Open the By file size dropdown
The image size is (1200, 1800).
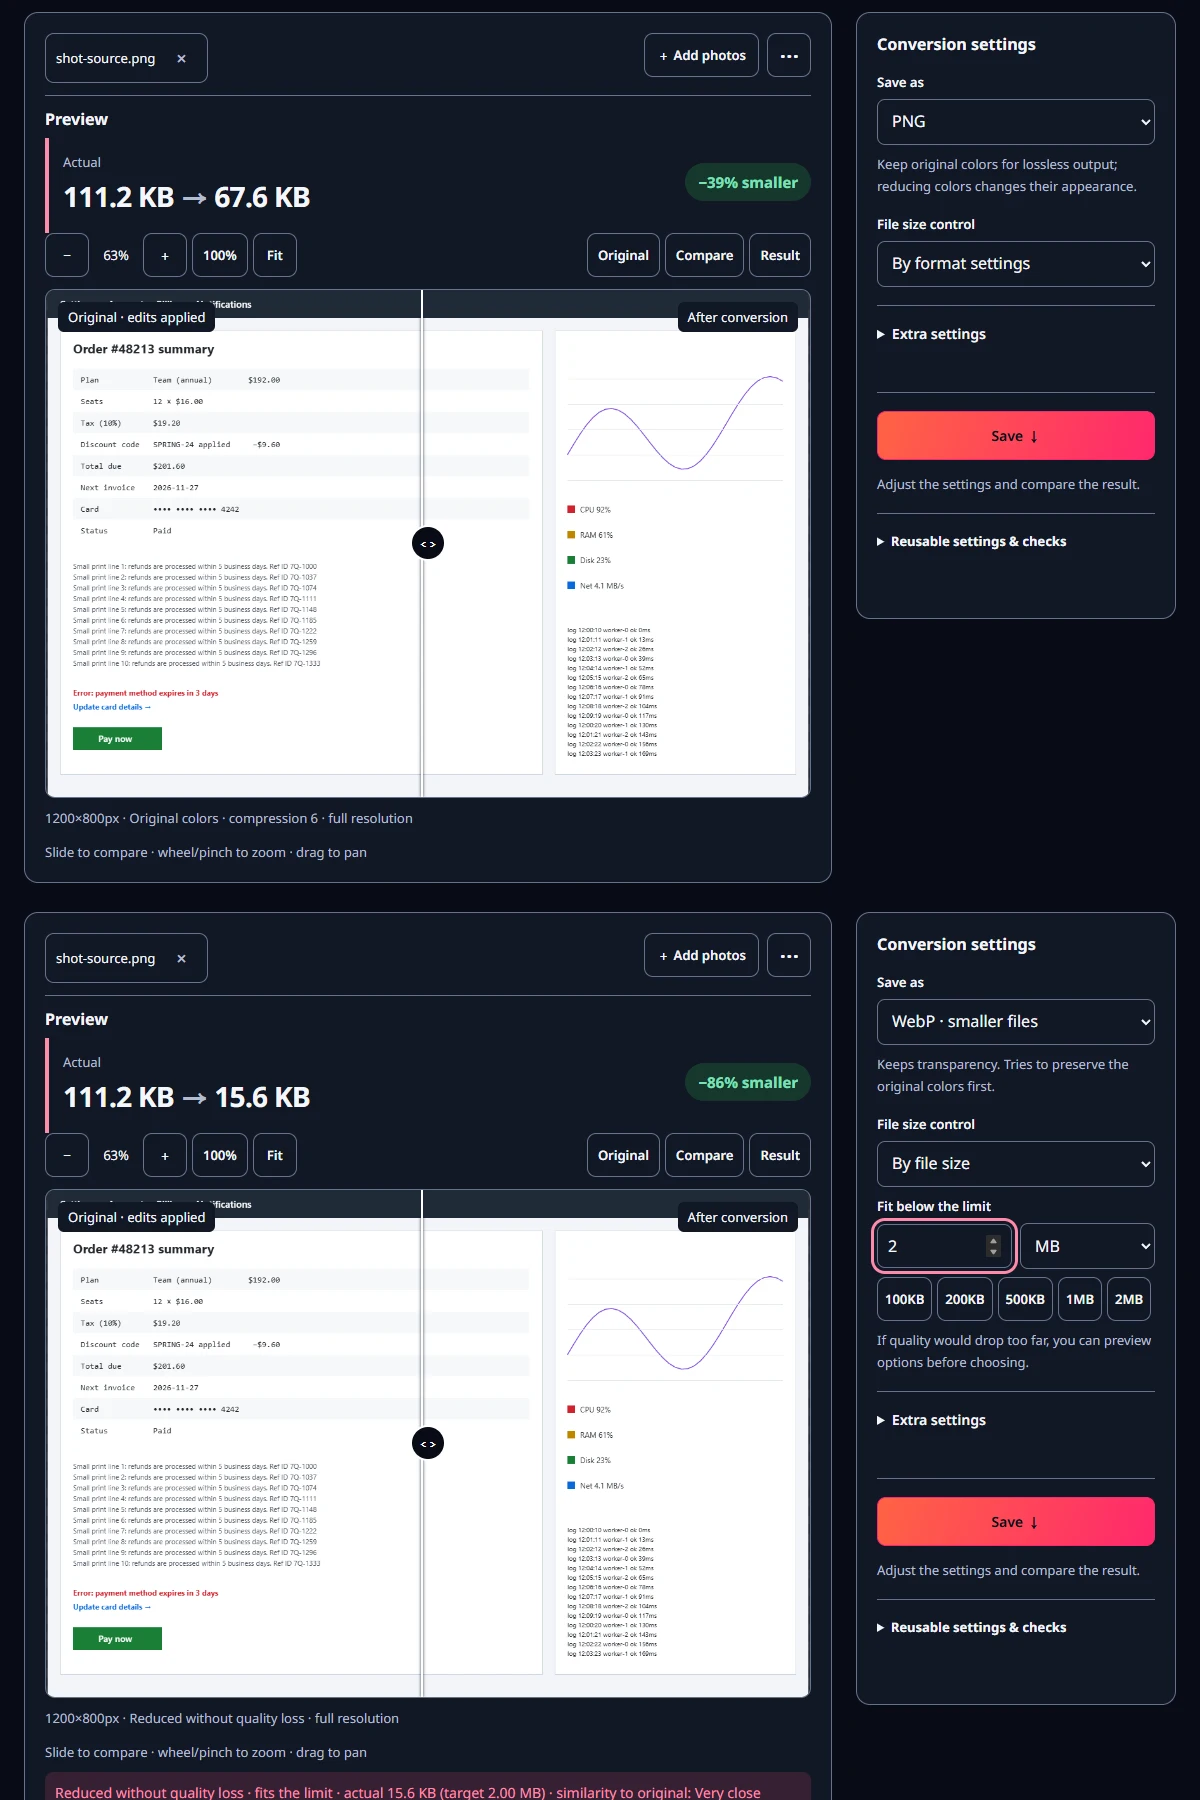click(1016, 1164)
